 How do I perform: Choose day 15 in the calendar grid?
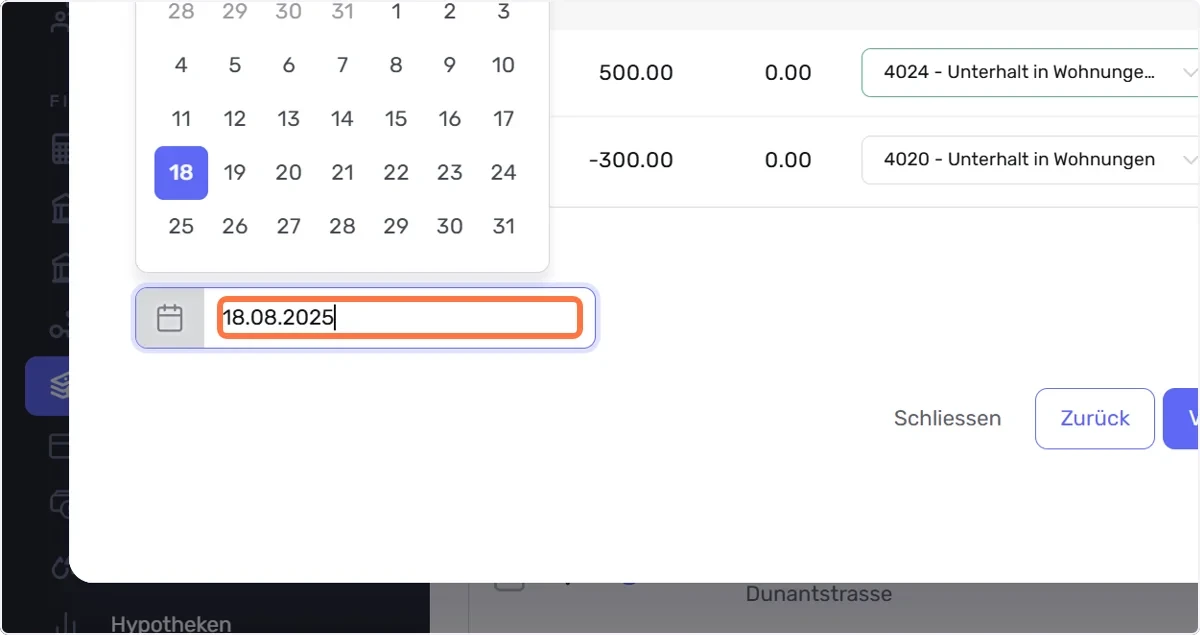click(396, 119)
